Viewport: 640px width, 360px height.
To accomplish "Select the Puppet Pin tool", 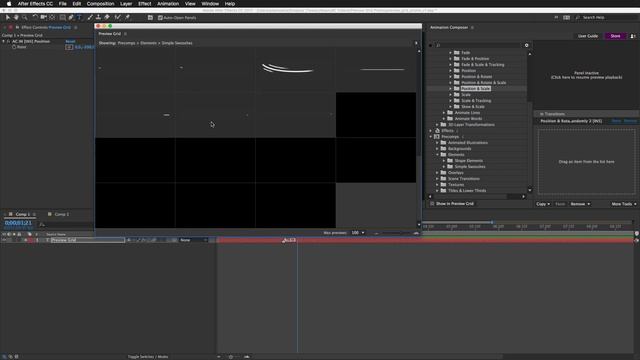I will (x=127, y=18).
